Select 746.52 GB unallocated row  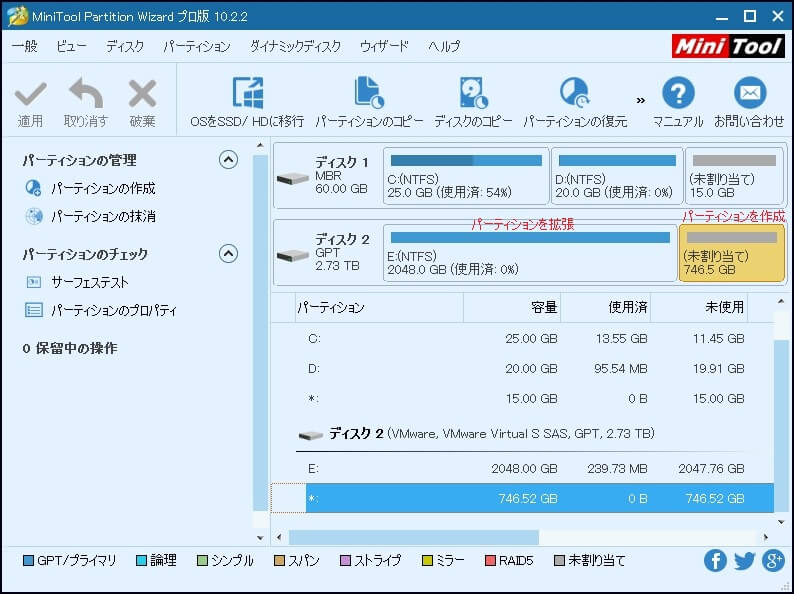523,498
